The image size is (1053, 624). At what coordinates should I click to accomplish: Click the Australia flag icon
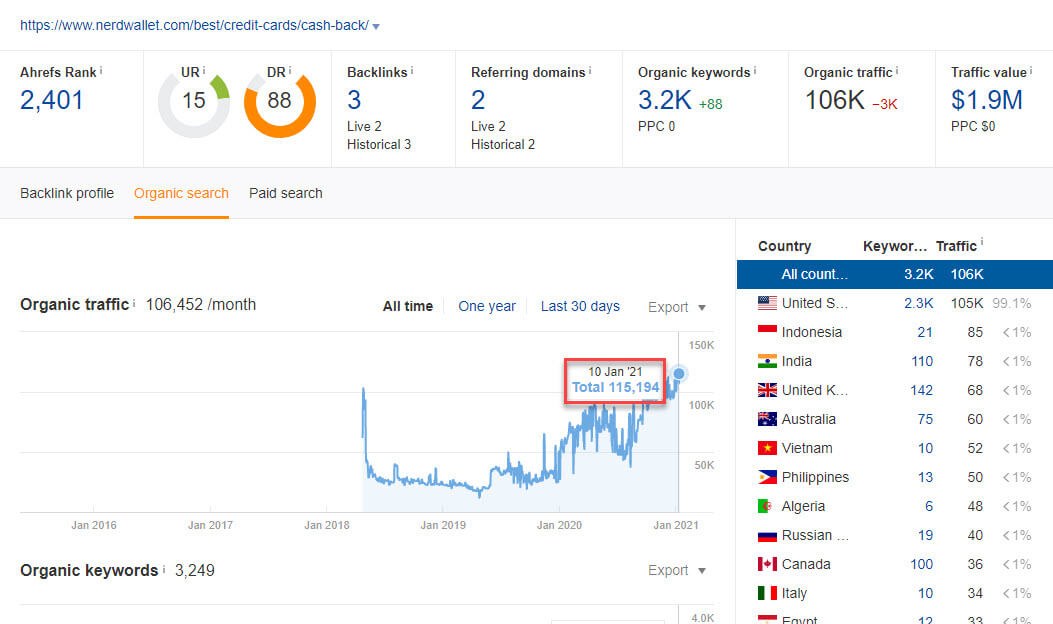pos(767,419)
